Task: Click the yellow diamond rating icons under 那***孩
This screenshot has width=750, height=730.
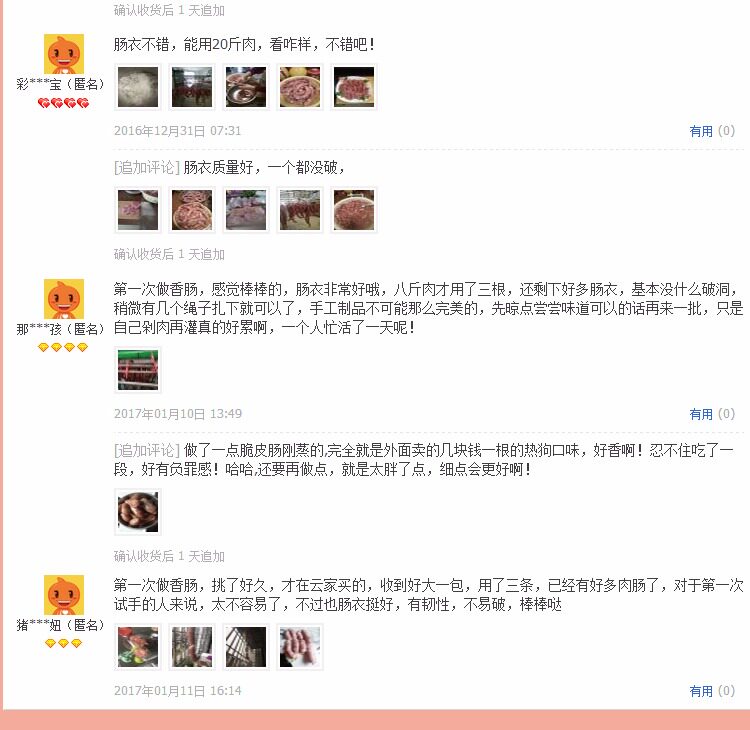Action: click(63, 347)
